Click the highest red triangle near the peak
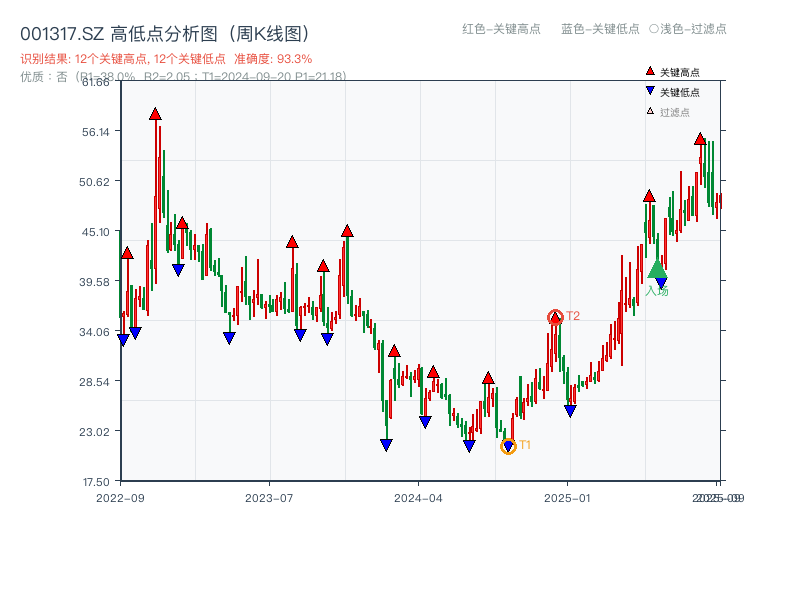800x600 pixels. (156, 115)
